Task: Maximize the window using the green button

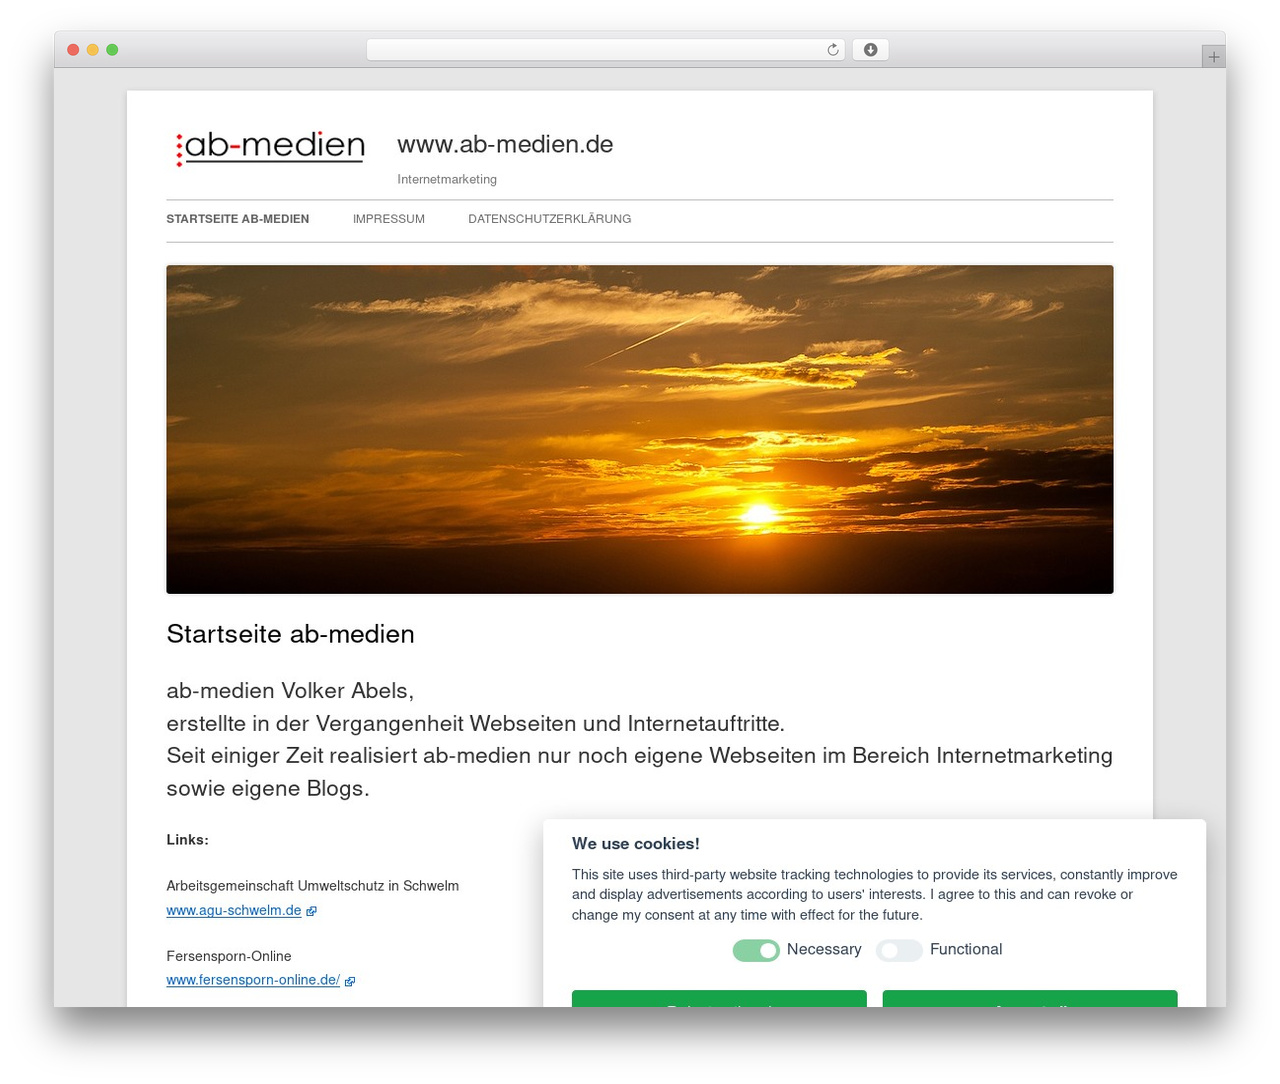Action: (x=112, y=50)
